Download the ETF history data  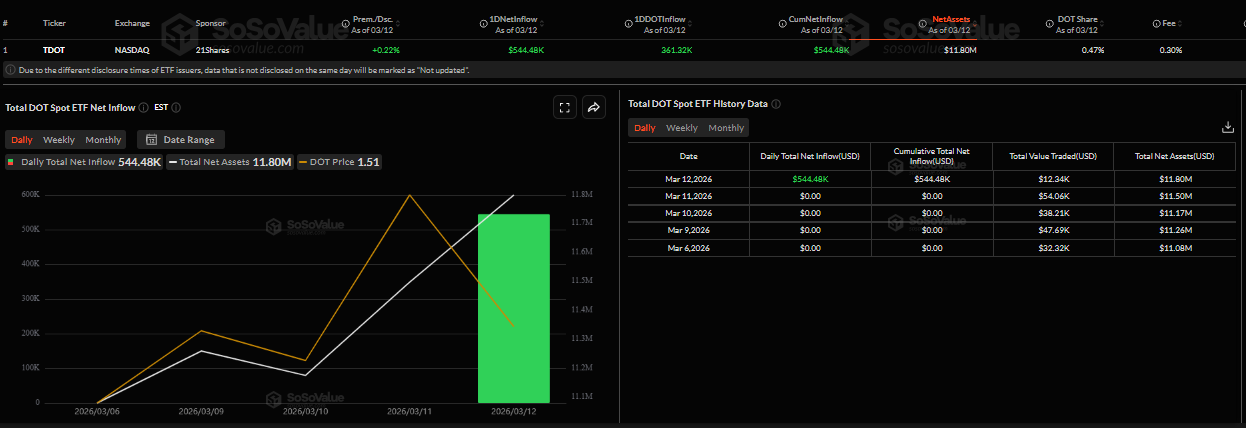click(1228, 127)
